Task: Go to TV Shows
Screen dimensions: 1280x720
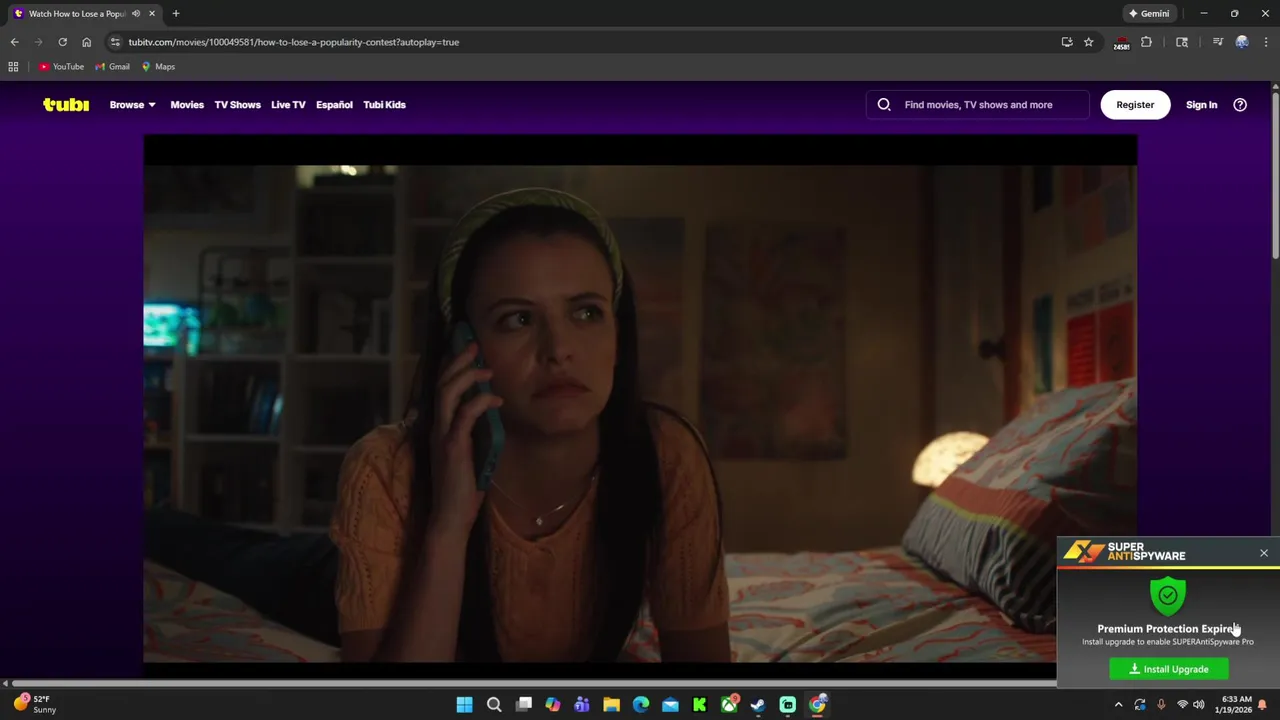Action: tap(237, 105)
